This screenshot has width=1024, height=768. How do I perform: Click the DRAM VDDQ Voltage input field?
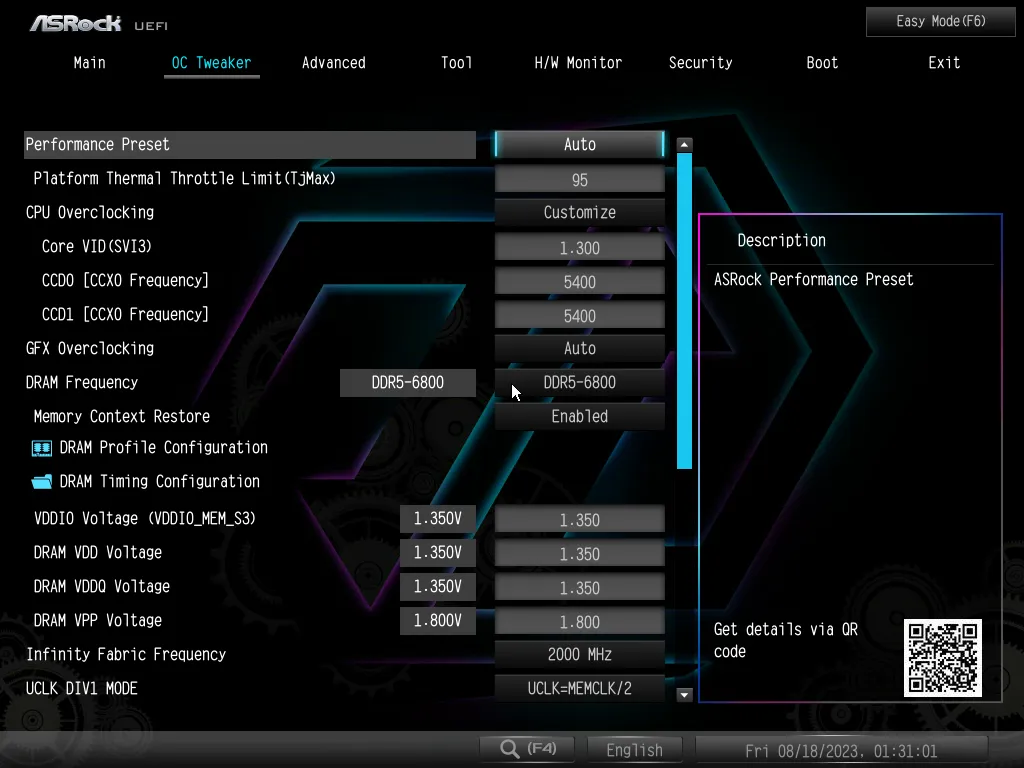click(580, 586)
